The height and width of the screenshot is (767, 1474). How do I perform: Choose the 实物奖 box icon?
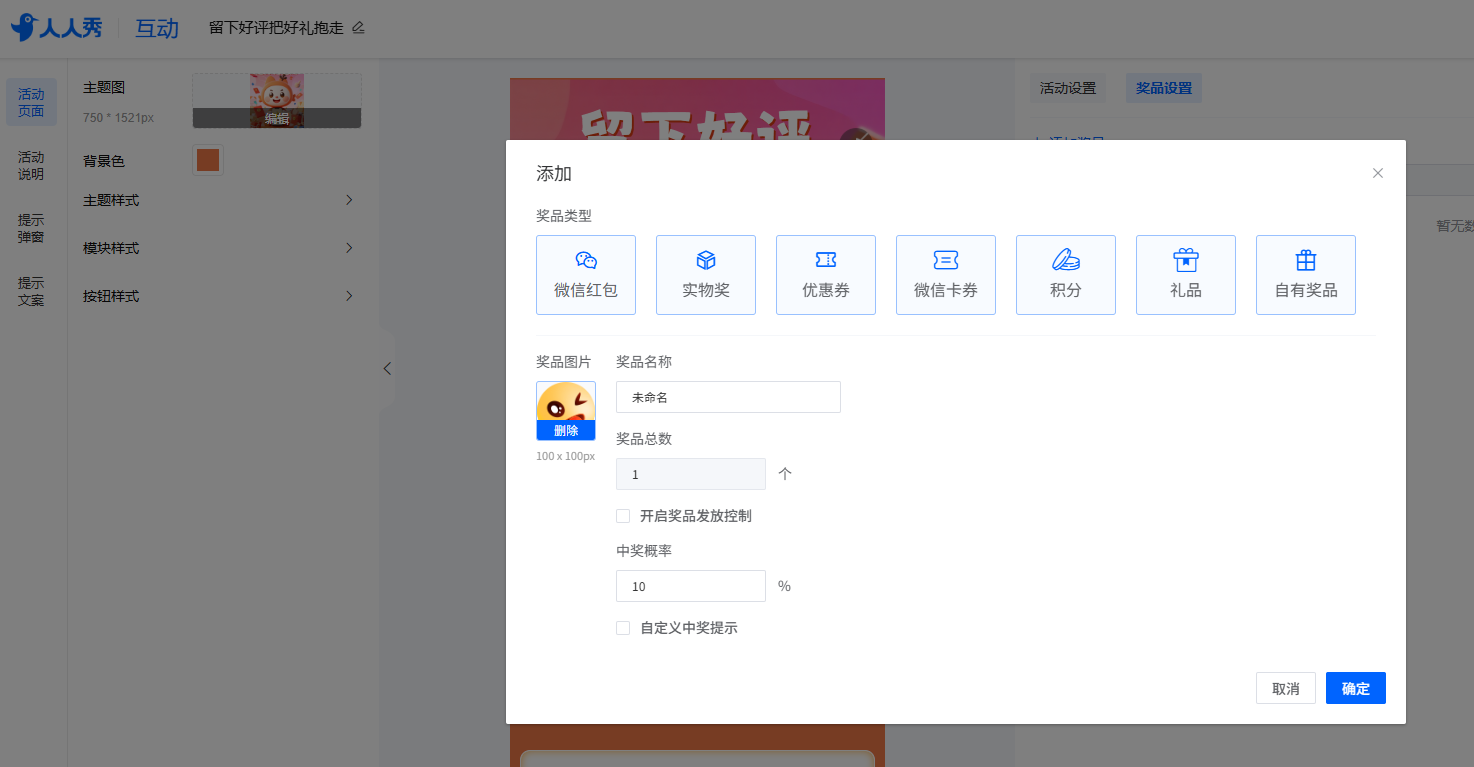706,260
